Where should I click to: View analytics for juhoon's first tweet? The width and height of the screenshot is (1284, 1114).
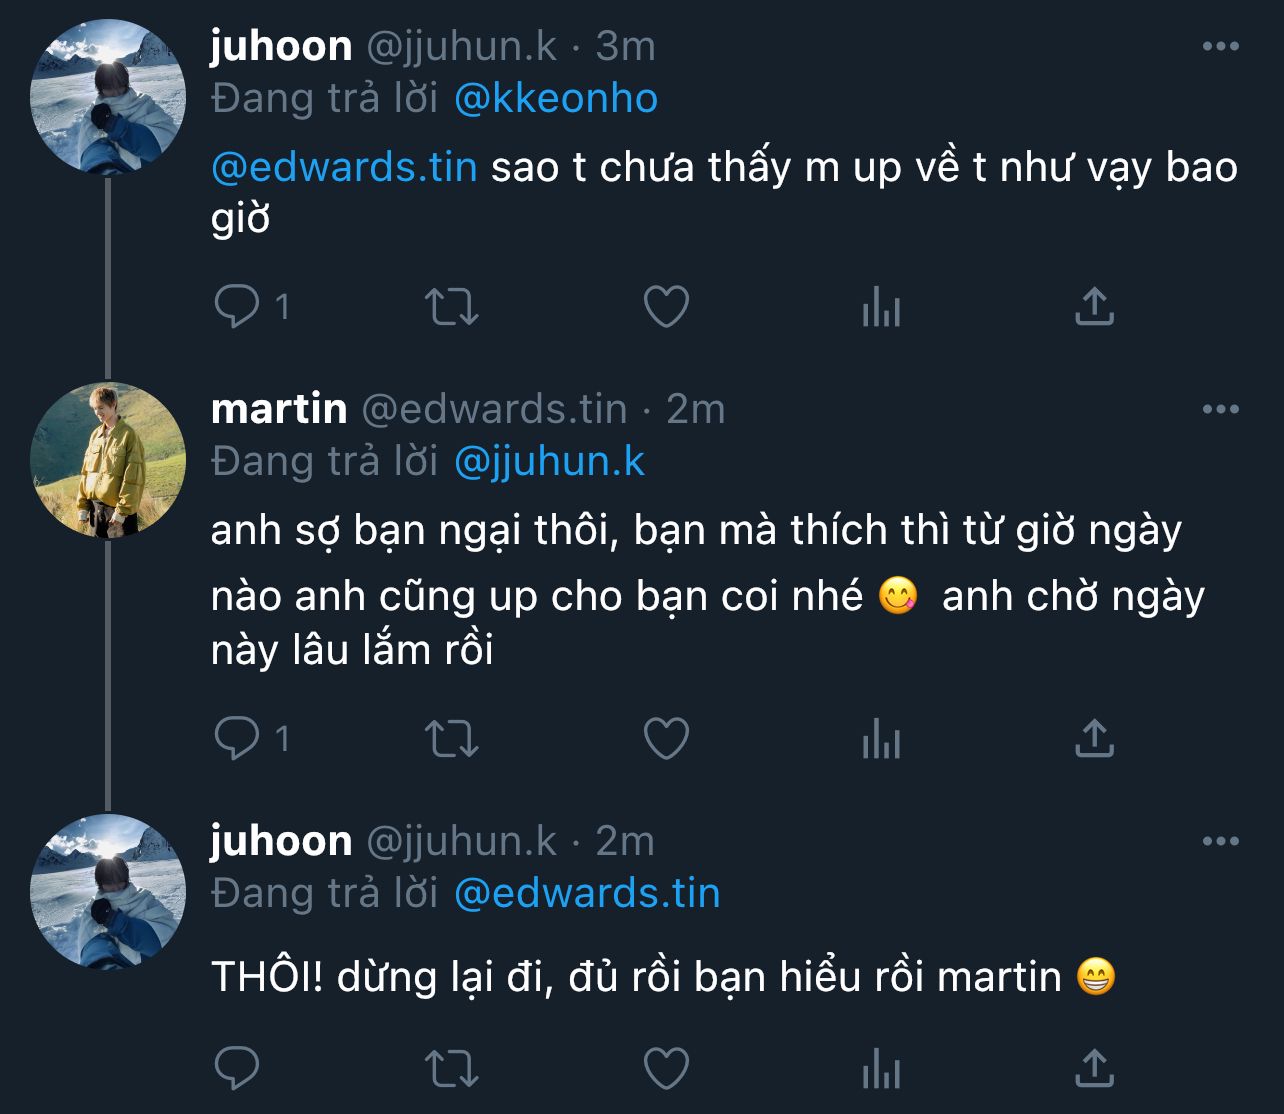tap(881, 307)
